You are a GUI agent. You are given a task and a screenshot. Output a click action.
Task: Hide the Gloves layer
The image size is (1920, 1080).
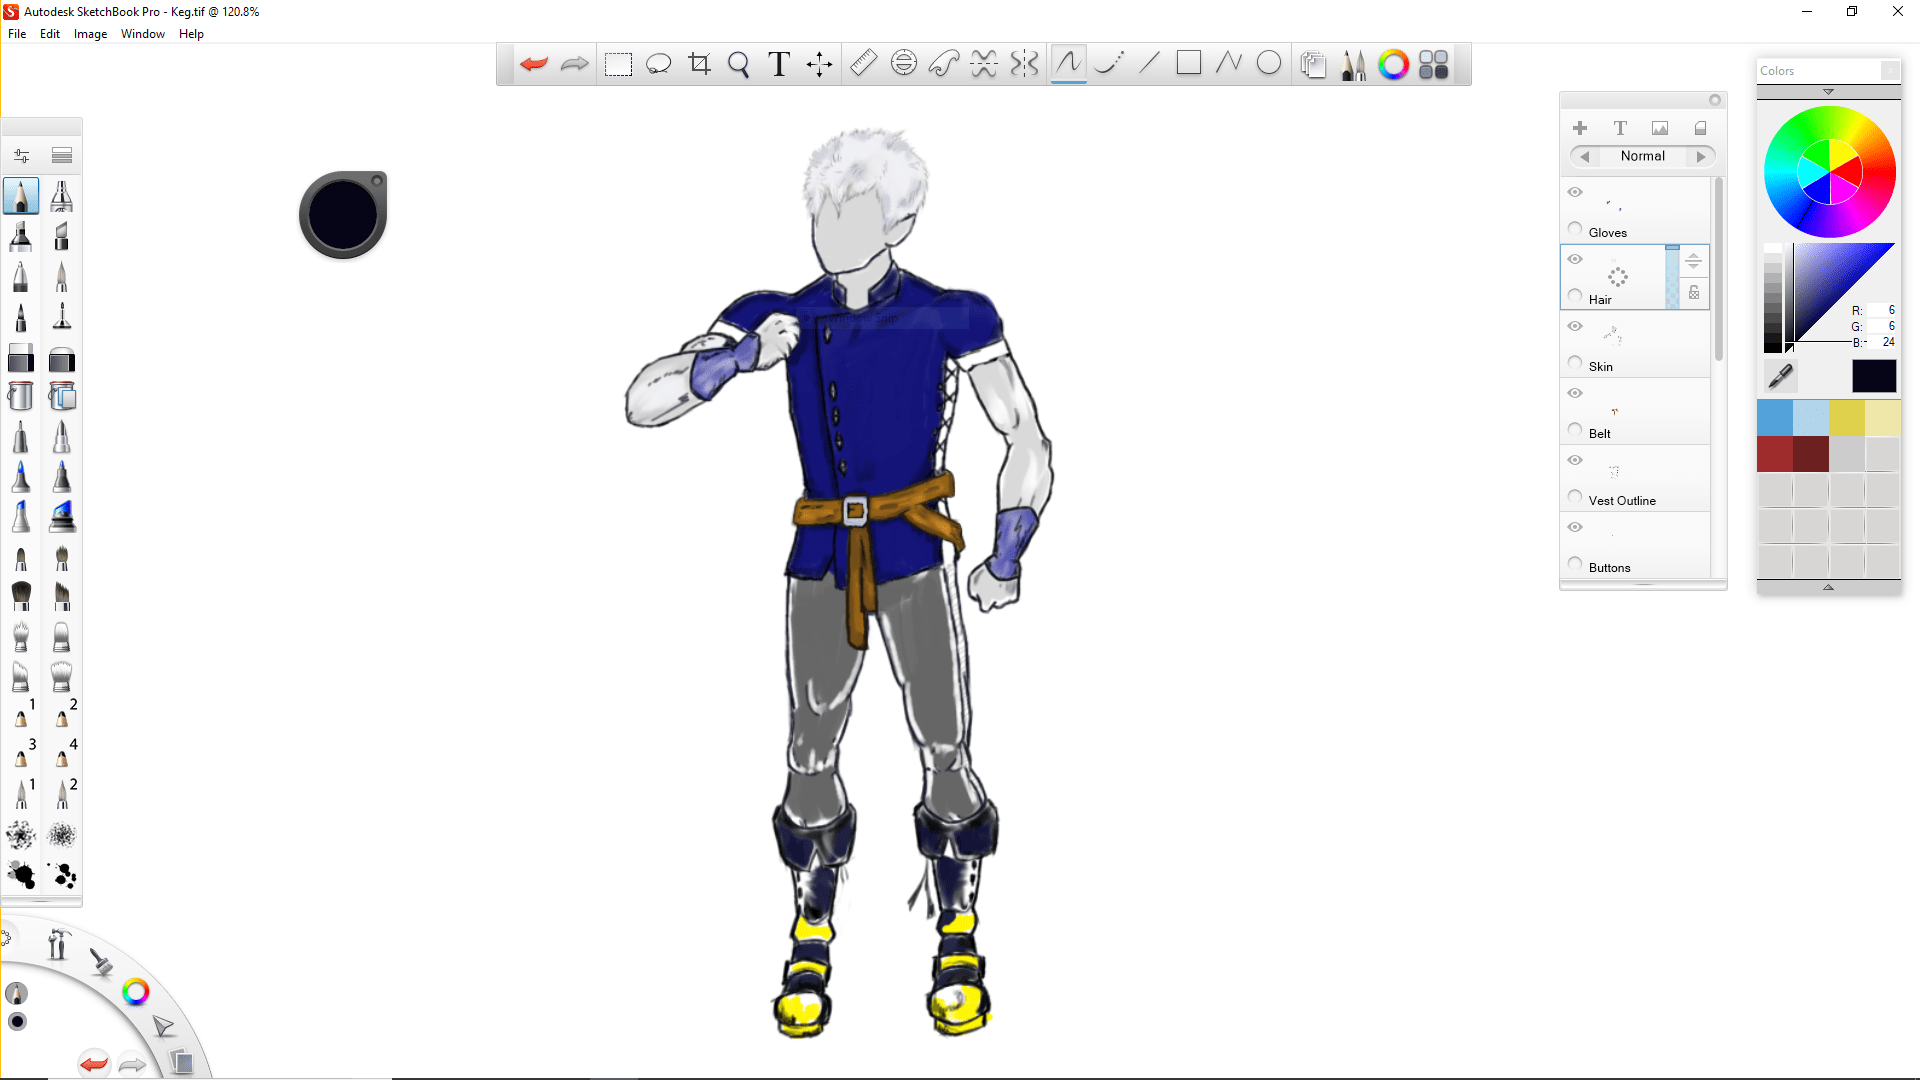[1575, 192]
